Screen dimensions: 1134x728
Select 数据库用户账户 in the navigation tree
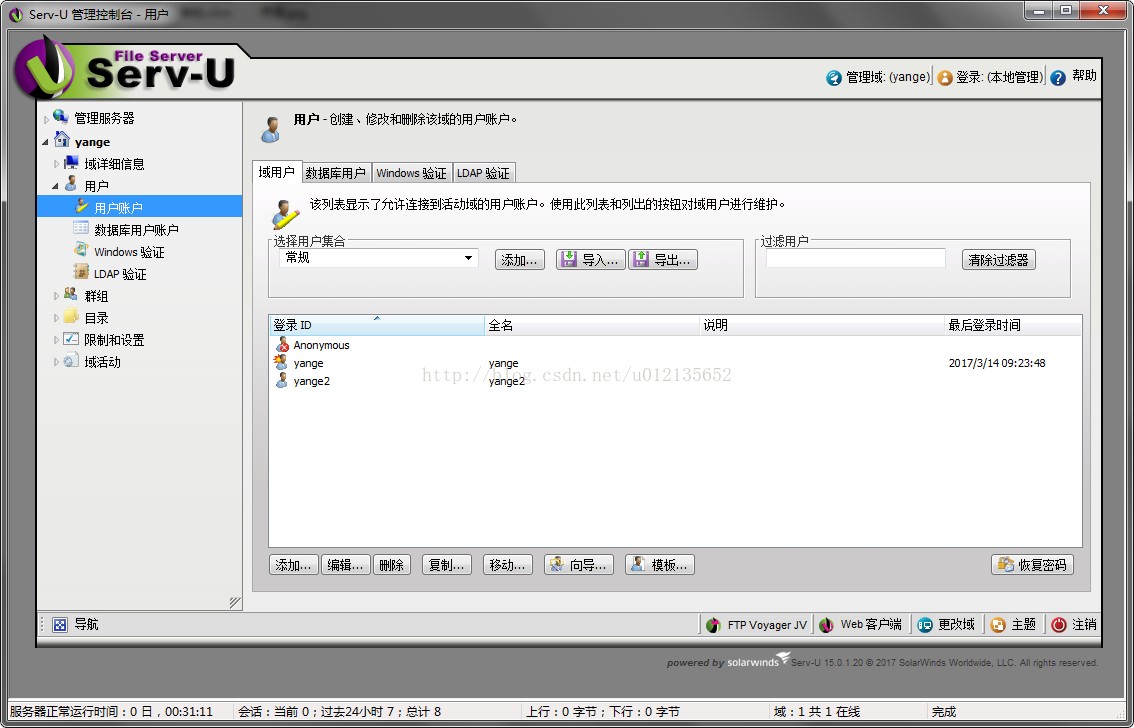coord(136,230)
